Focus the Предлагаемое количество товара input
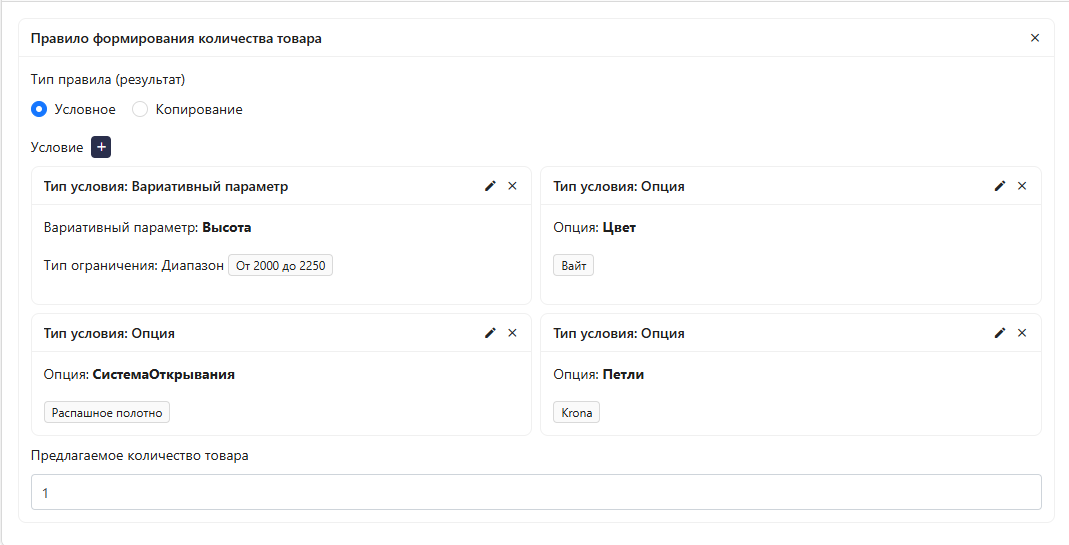 tap(536, 493)
